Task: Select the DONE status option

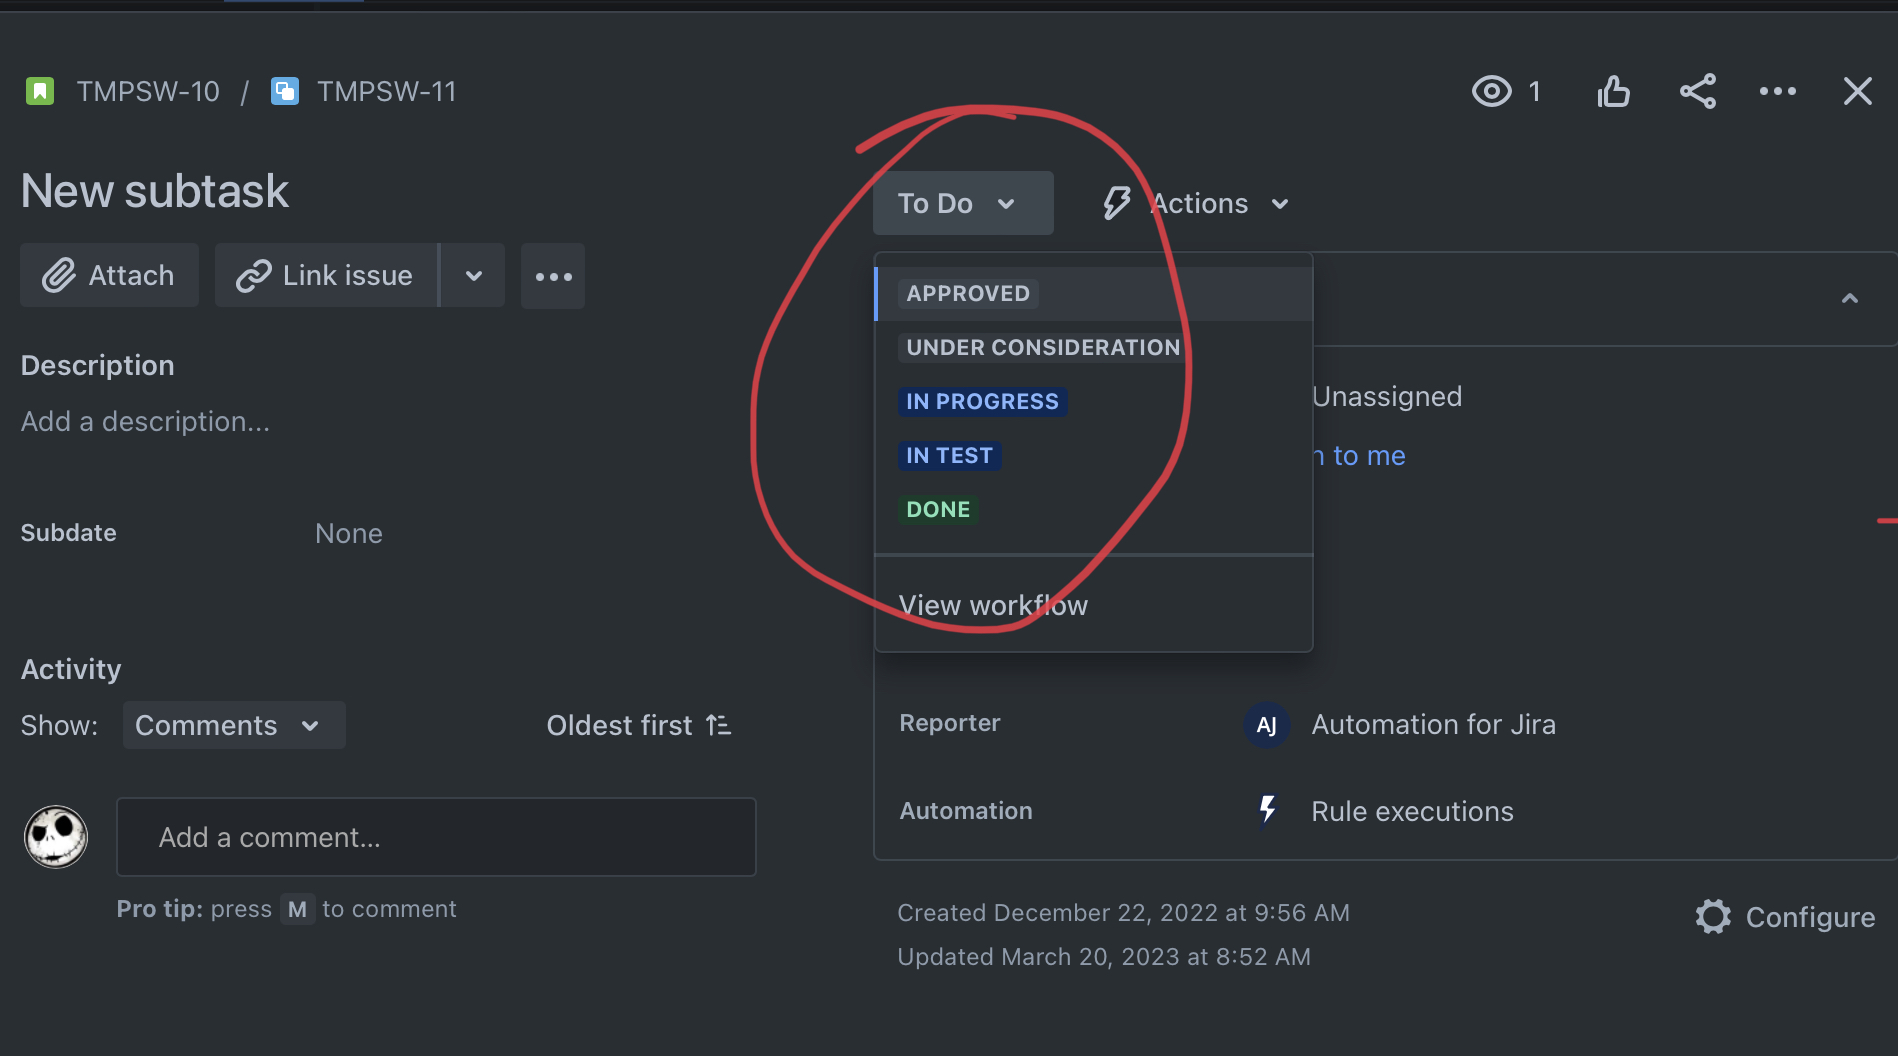Action: 937,508
